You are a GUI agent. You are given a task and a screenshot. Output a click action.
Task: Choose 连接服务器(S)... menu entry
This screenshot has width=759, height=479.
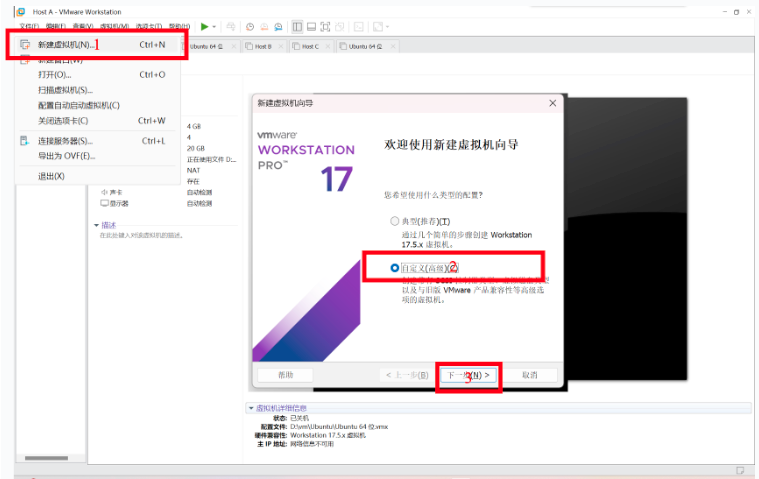(97, 141)
